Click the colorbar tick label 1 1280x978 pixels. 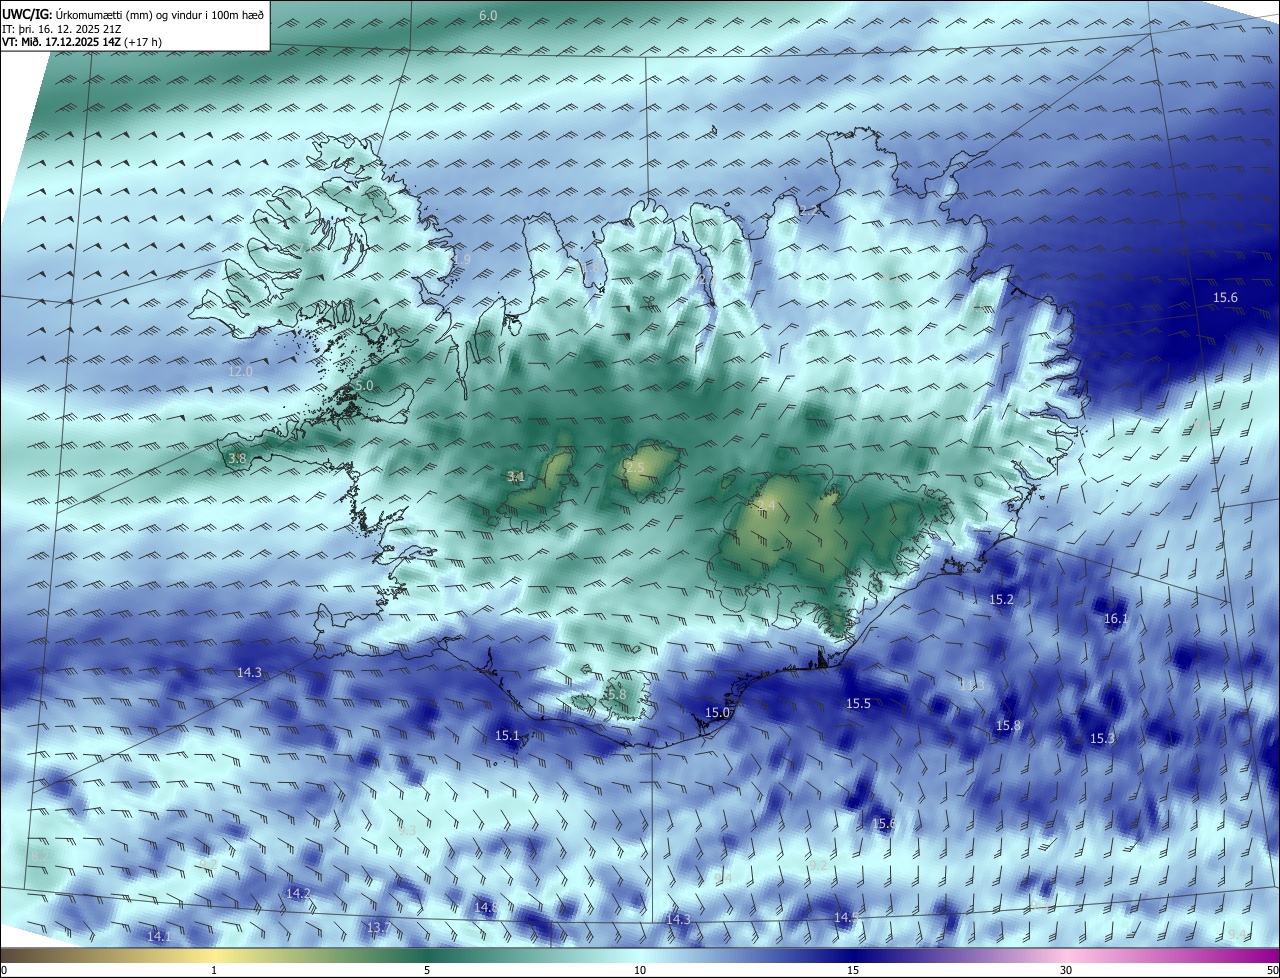[214, 971]
